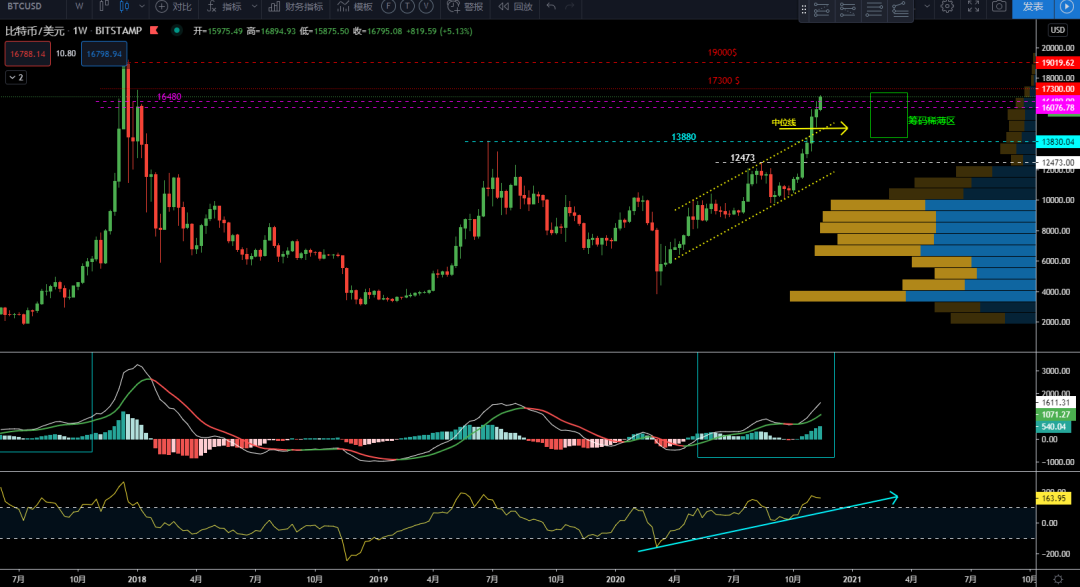The image size is (1080, 587).
Task: Take a chart snapshot with camera
Action: click(998, 6)
